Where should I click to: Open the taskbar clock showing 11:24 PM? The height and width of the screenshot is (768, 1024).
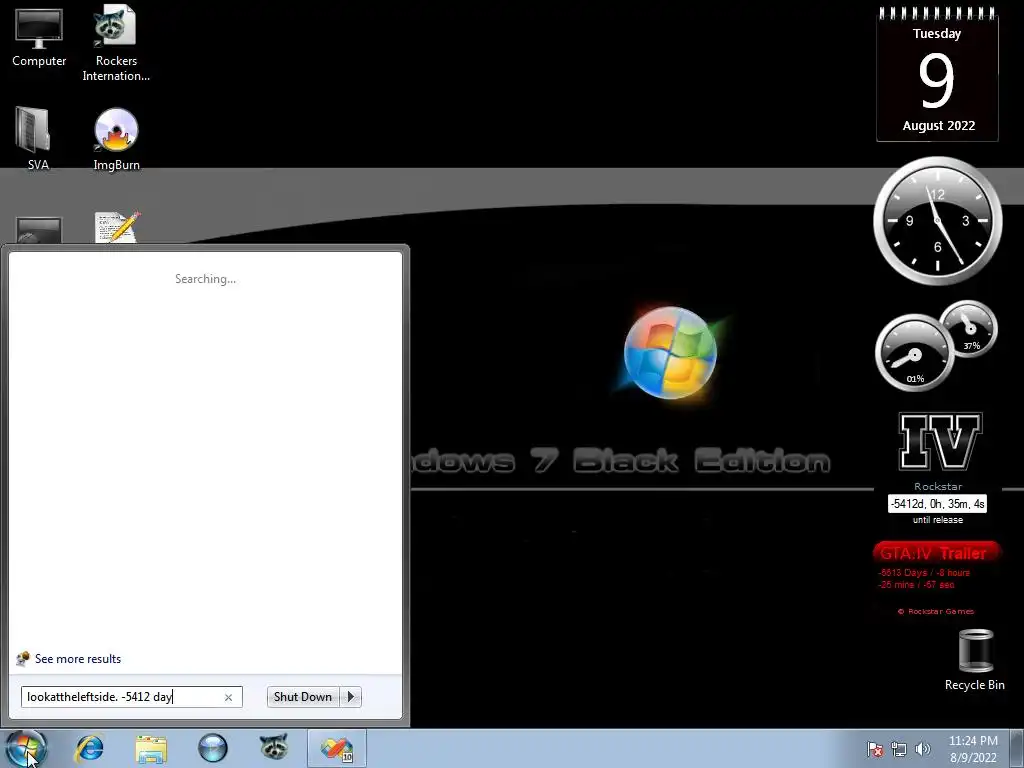tap(973, 749)
